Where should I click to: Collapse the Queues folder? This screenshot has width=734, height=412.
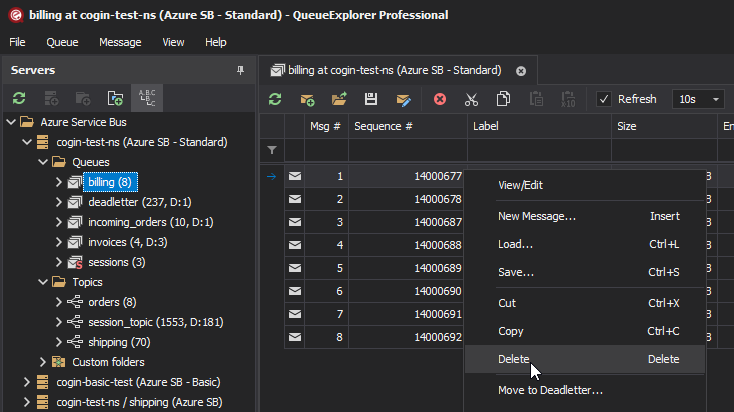pyautogui.click(x=43, y=162)
